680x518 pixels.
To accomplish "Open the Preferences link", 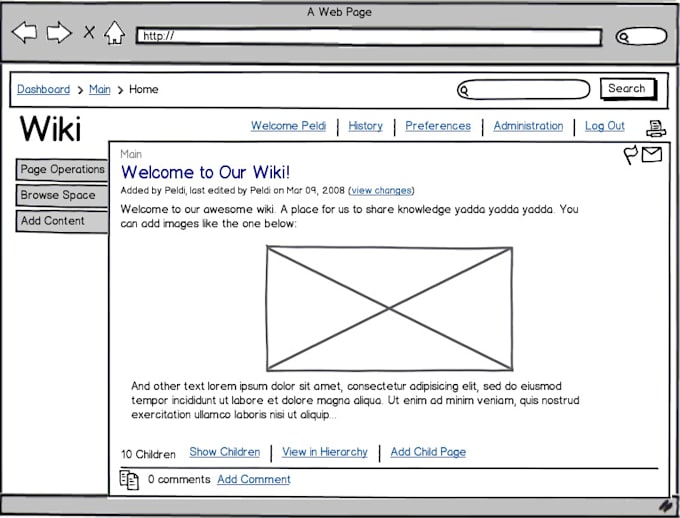I will click(x=438, y=126).
